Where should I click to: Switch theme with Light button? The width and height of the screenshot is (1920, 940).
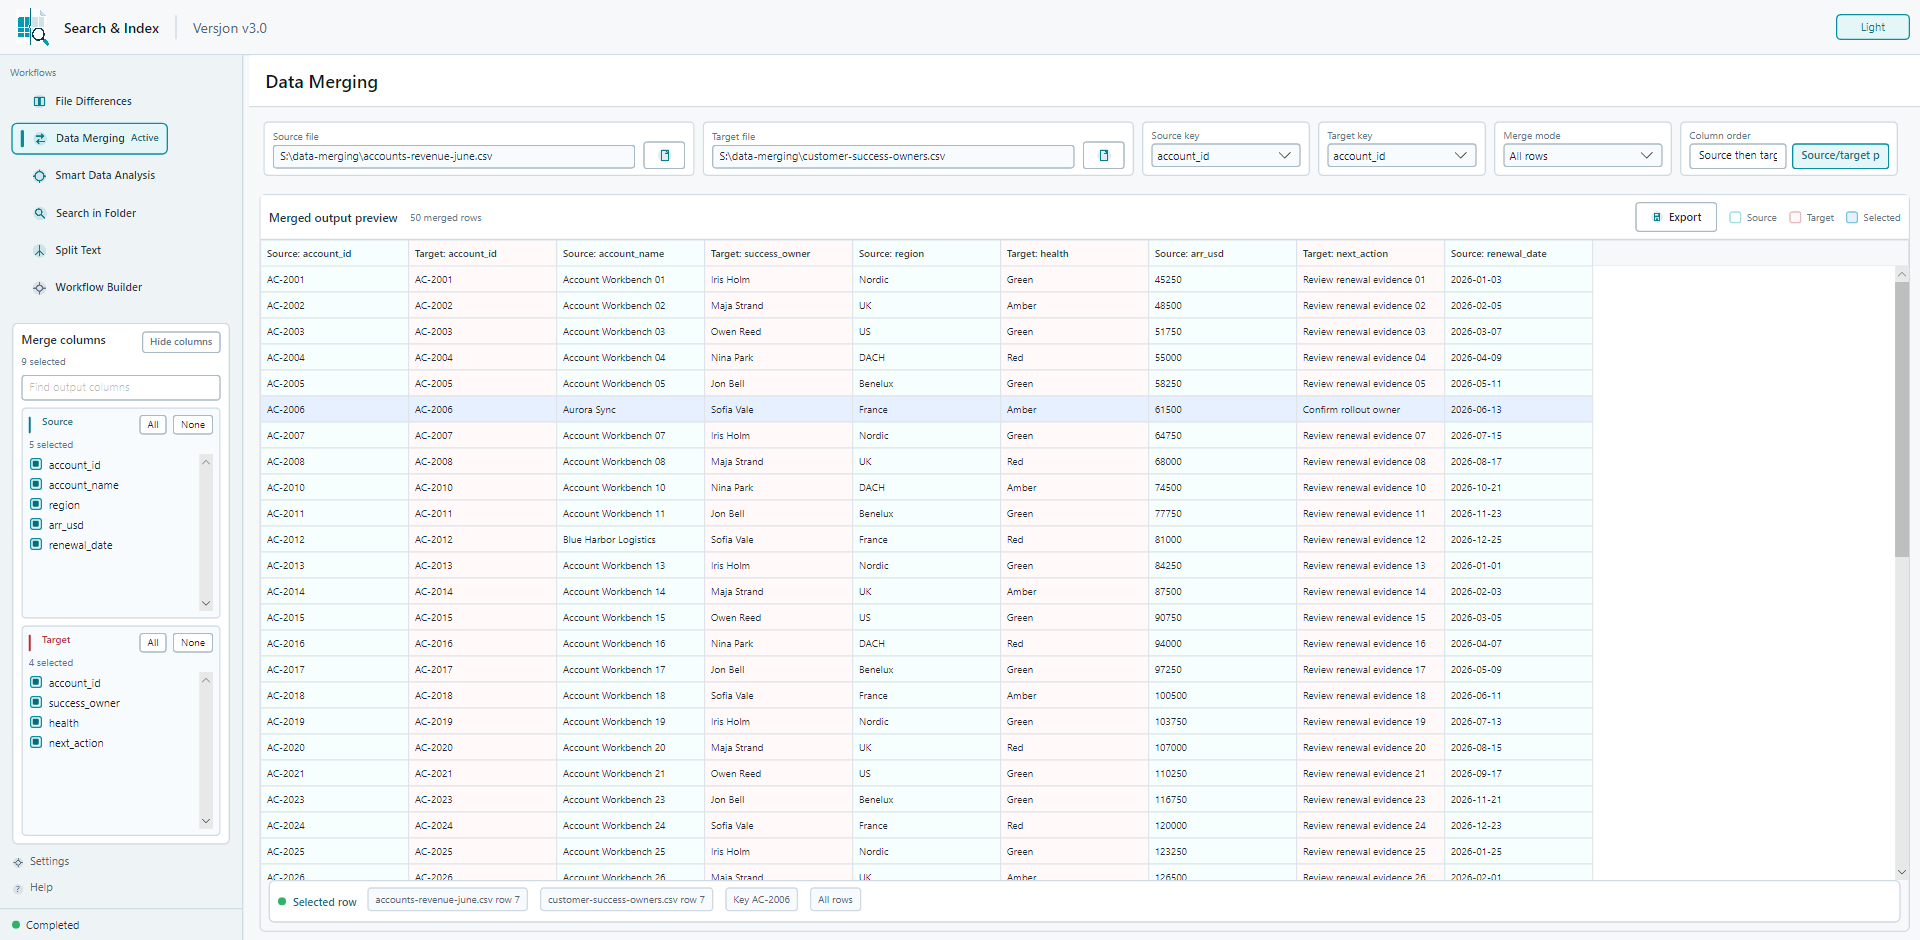pos(1872,27)
